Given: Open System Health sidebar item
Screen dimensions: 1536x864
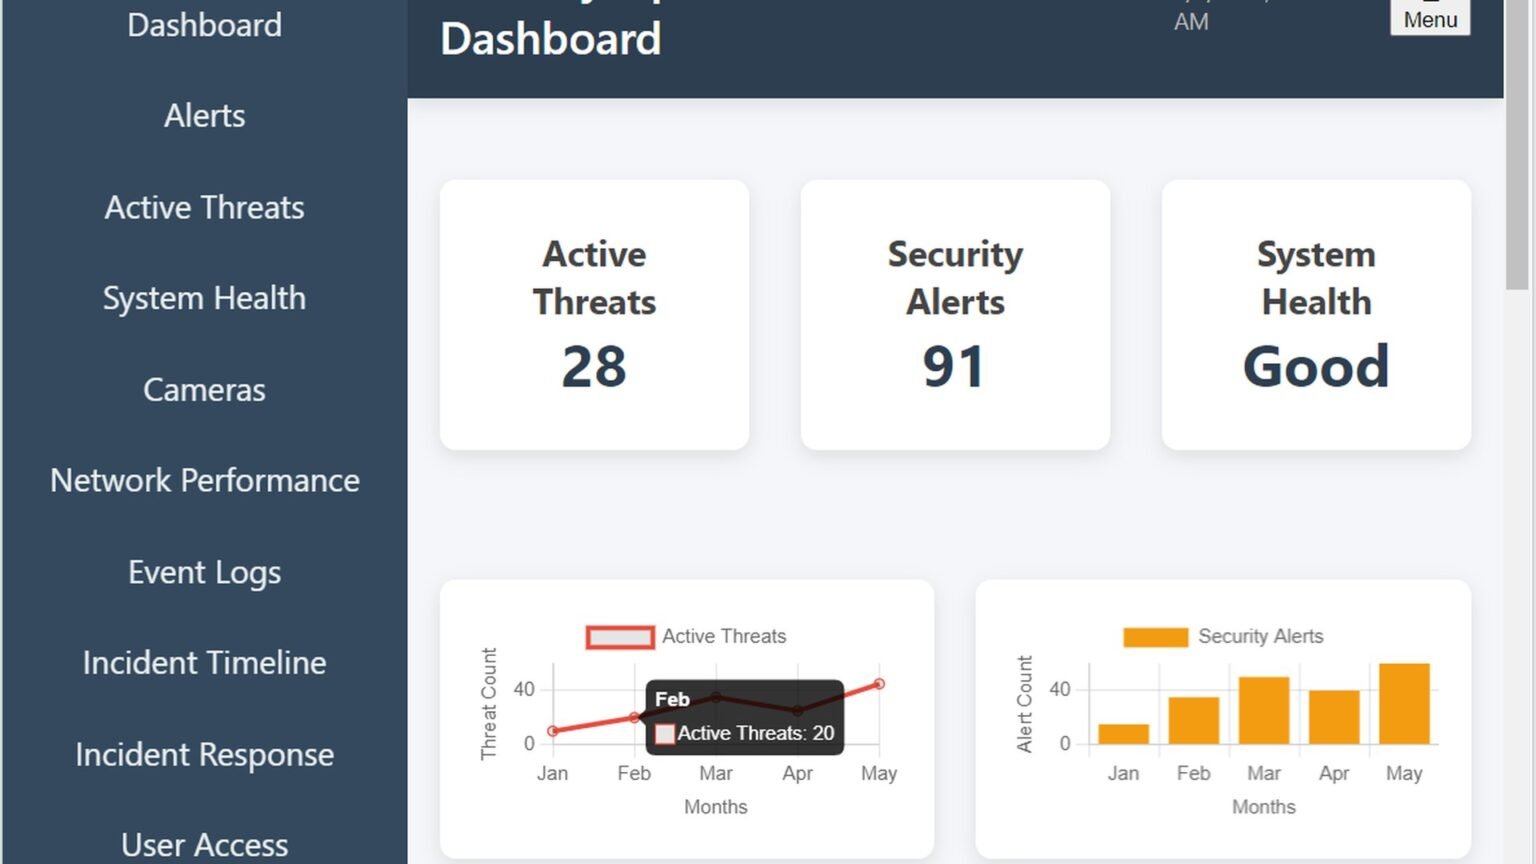Looking at the screenshot, I should [x=204, y=298].
